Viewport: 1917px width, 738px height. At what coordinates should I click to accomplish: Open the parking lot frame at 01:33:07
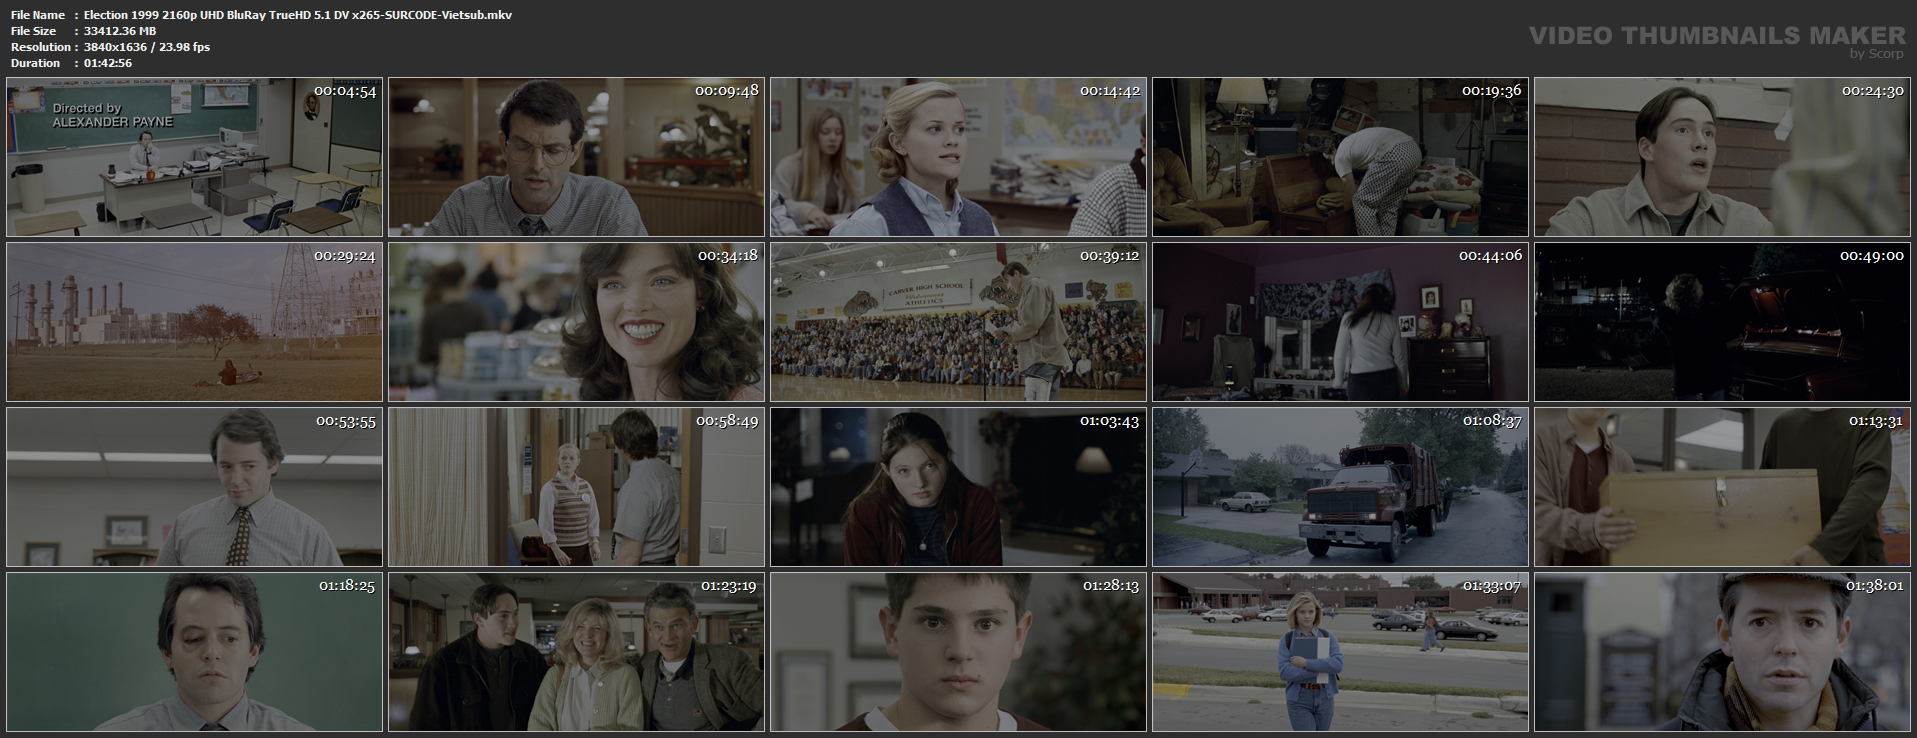point(1340,652)
